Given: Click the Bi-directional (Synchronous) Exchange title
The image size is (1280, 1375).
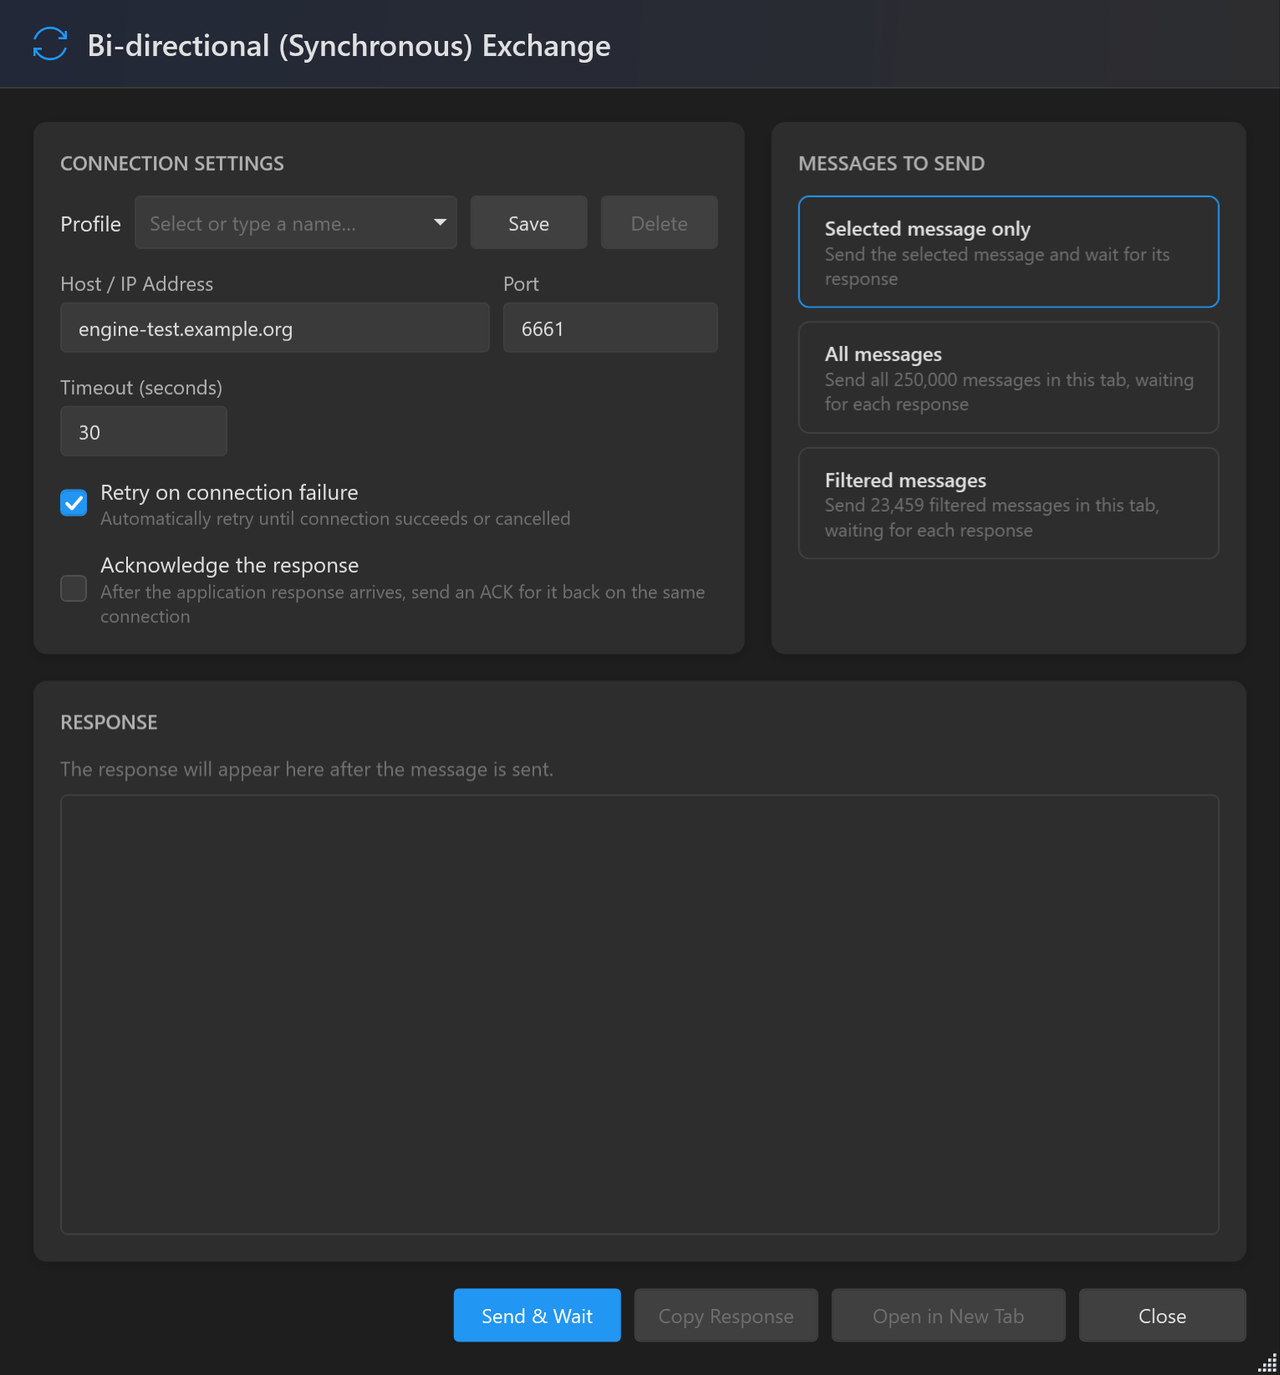Looking at the screenshot, I should tap(349, 46).
